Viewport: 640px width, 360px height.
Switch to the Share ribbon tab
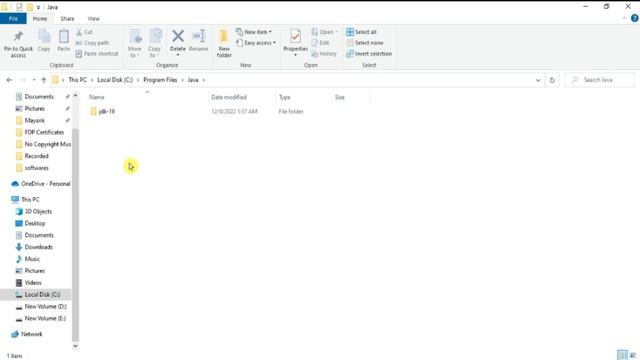click(67, 19)
